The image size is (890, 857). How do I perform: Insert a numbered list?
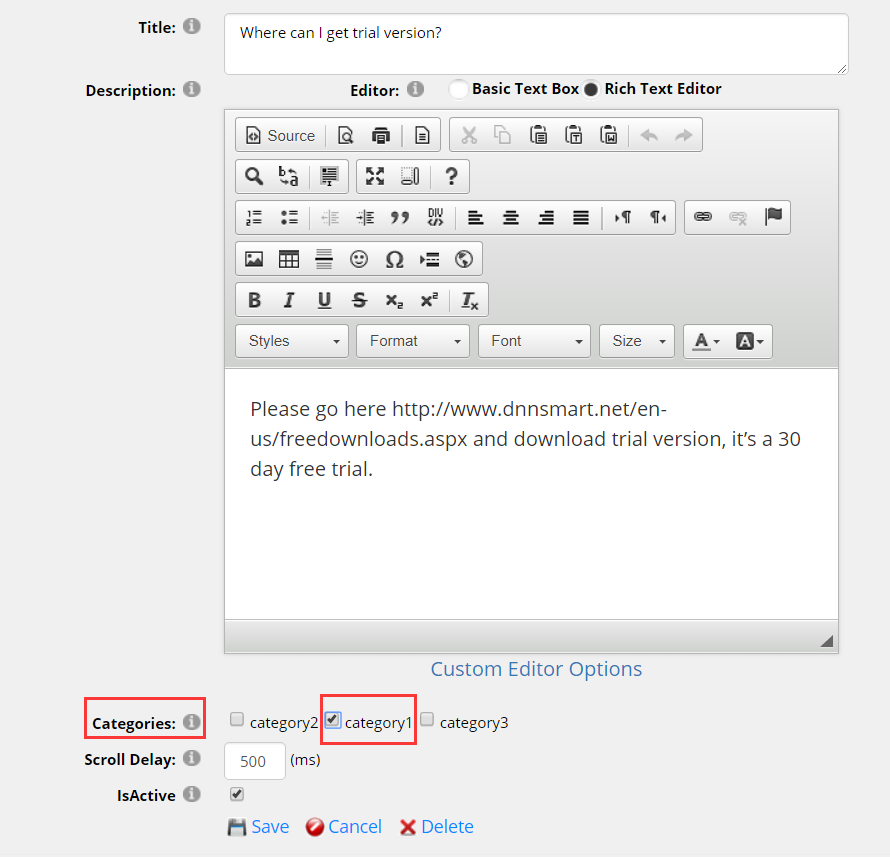pos(254,217)
